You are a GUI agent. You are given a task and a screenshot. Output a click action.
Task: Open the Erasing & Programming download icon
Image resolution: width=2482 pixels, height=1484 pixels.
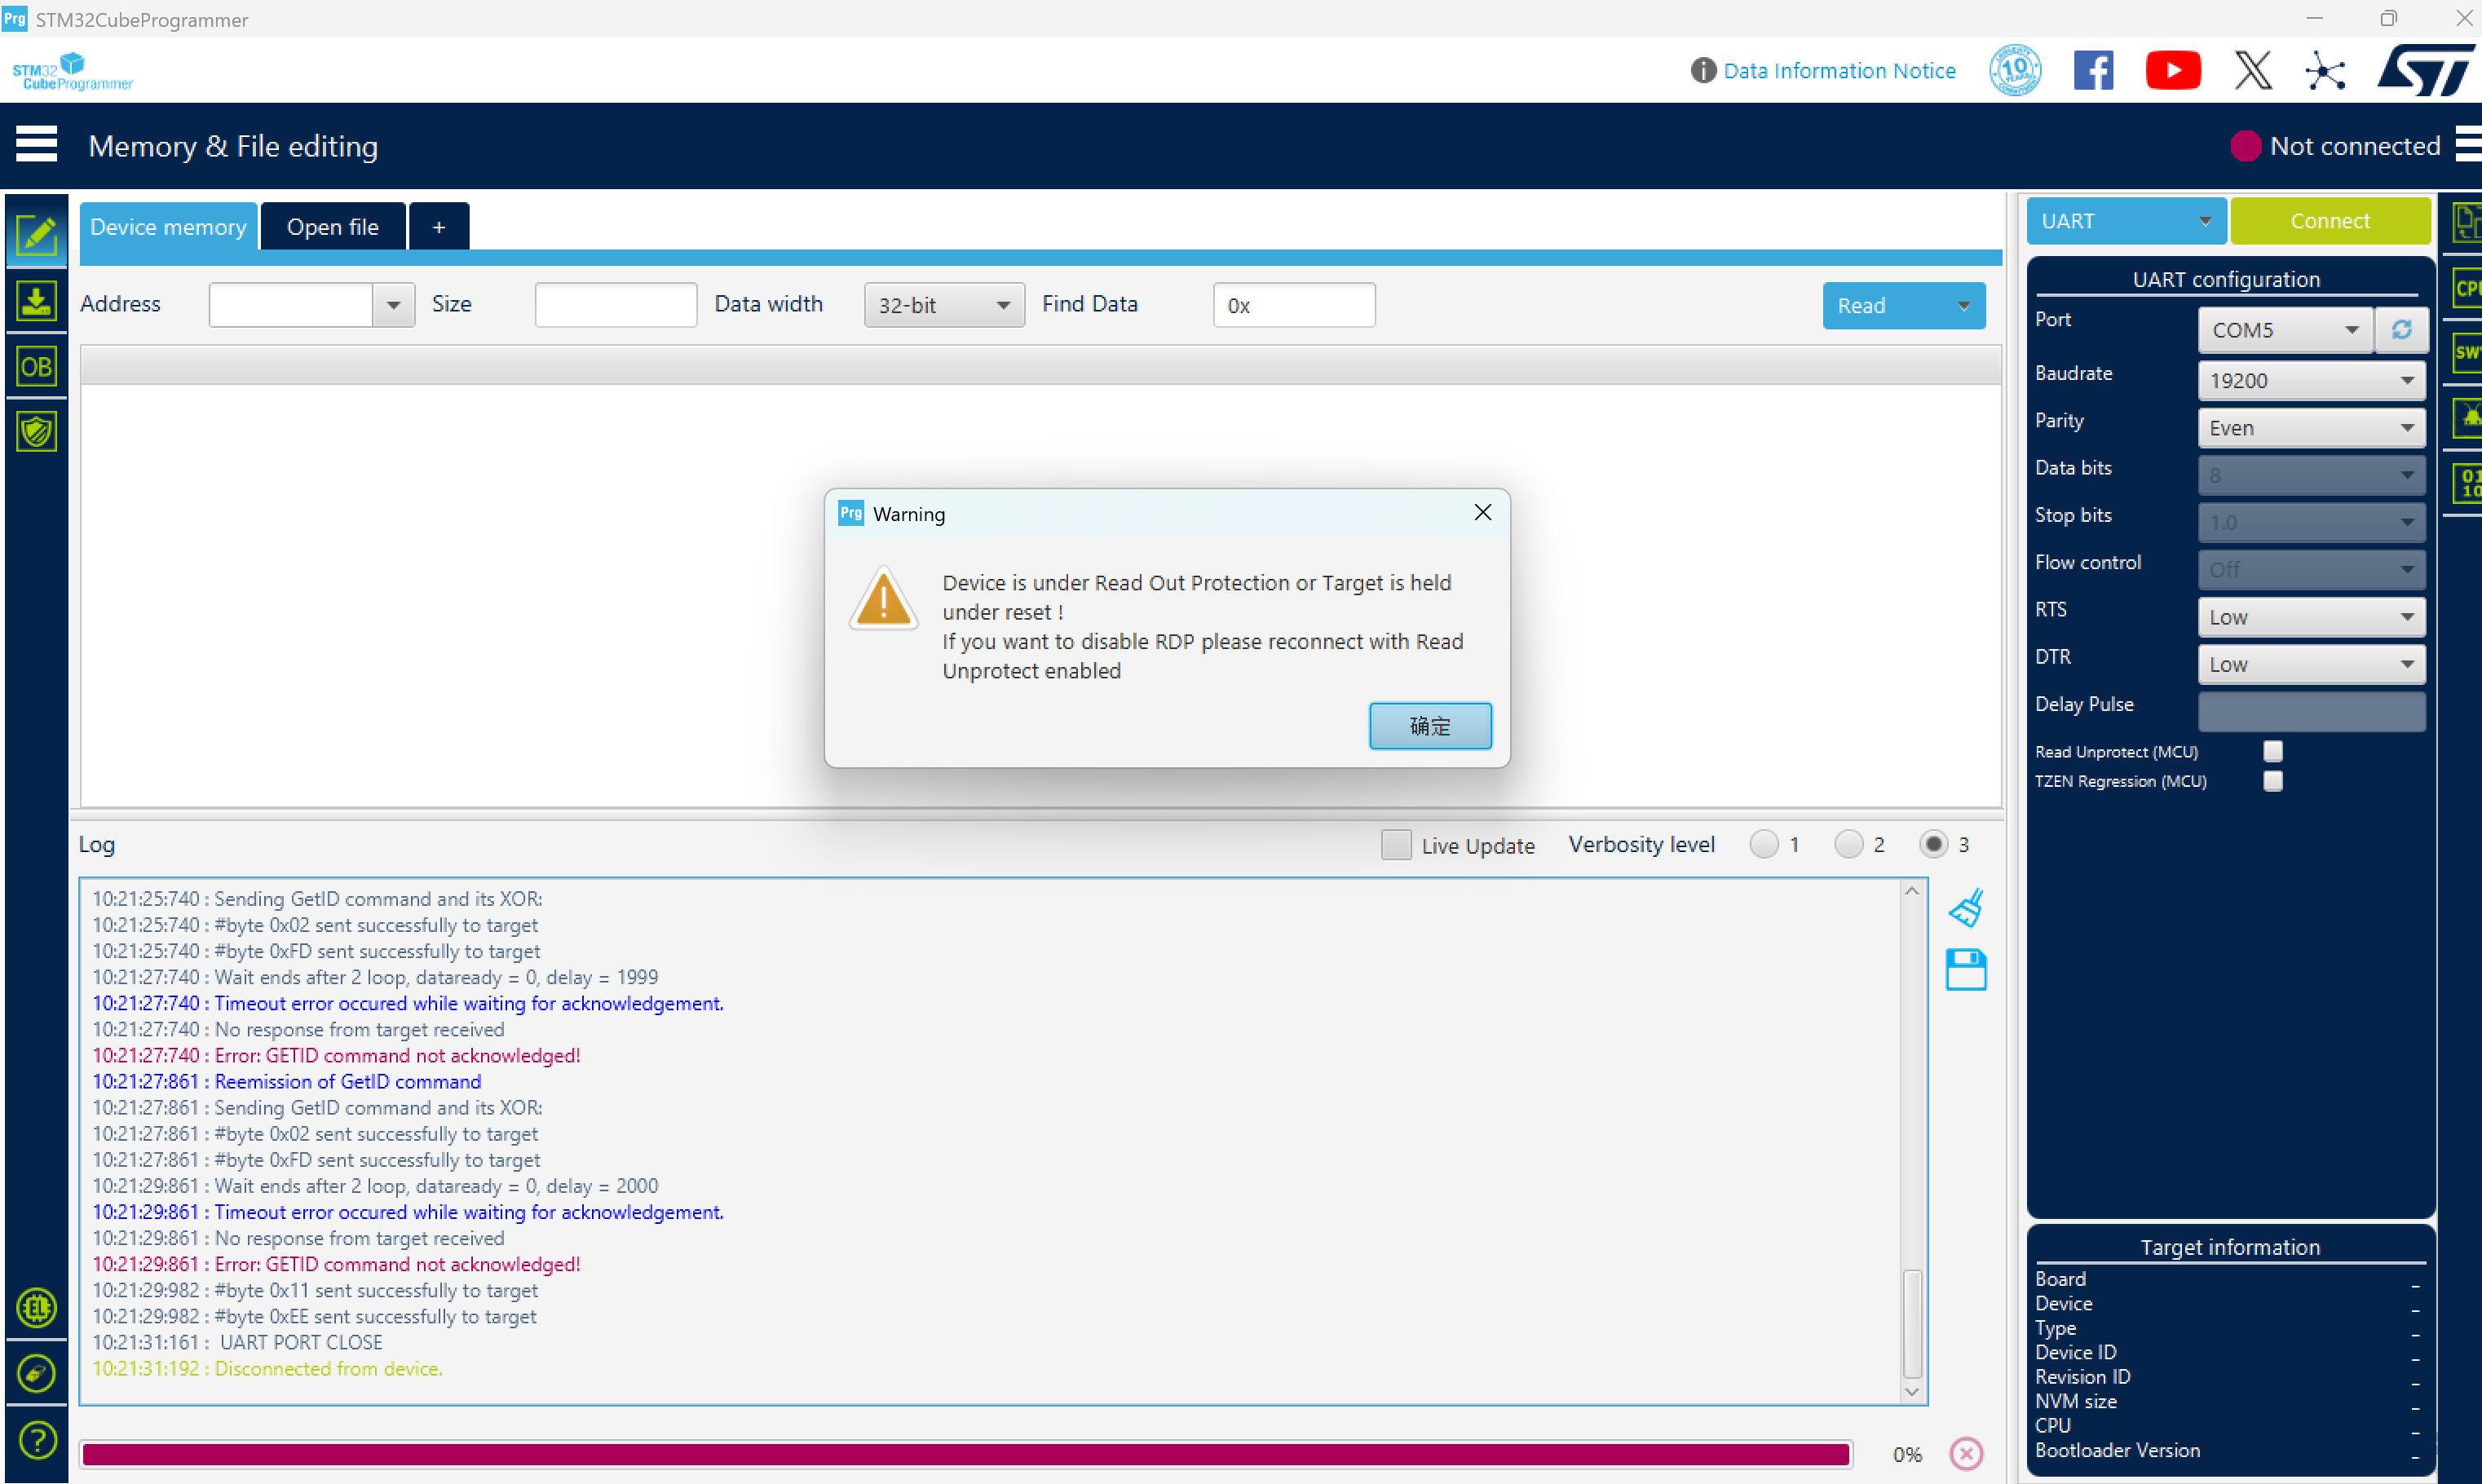click(37, 301)
